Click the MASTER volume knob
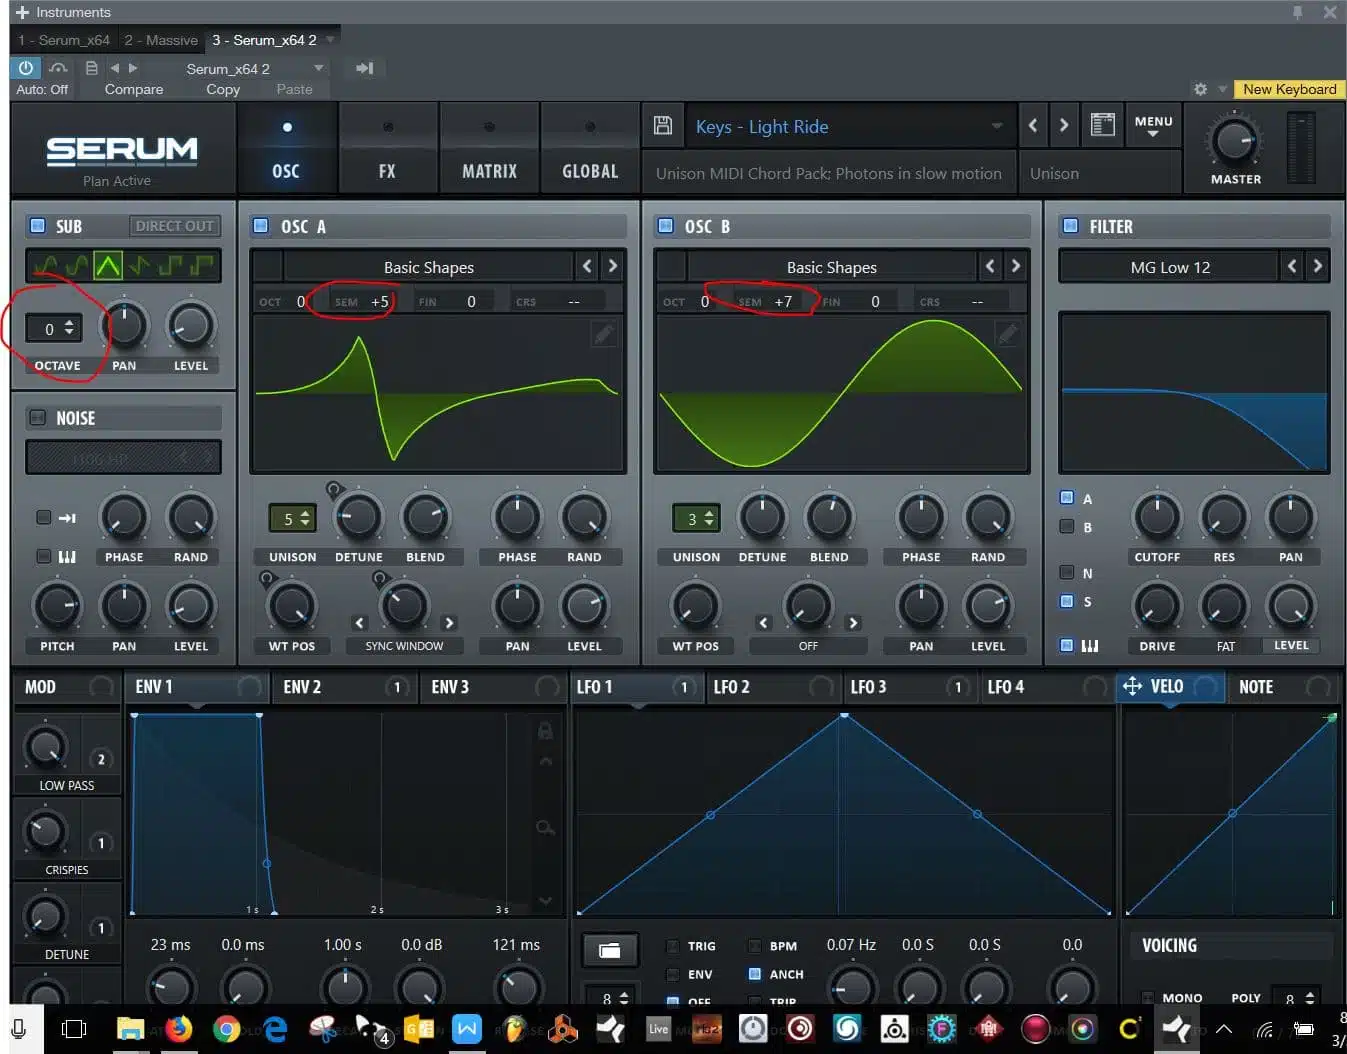The height and width of the screenshot is (1054, 1347). tap(1235, 141)
